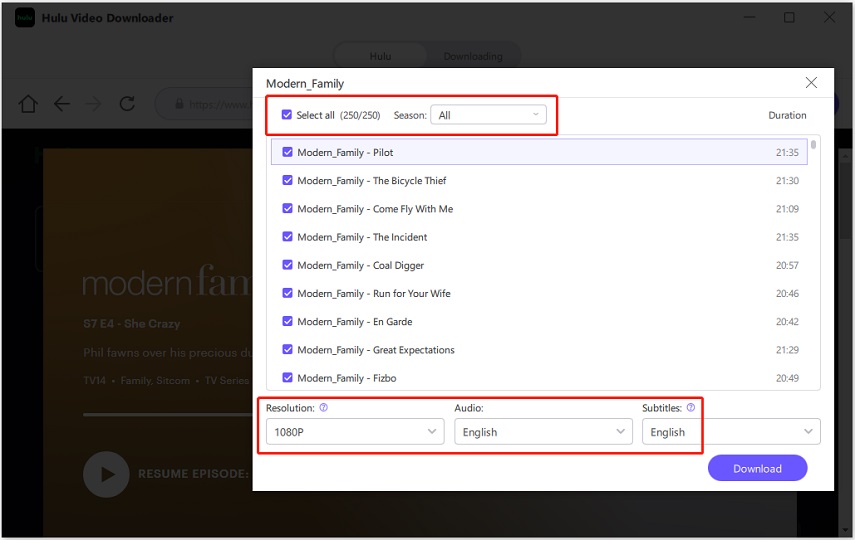
Task: Select the row Modern_Family - Run for Your Wife
Action: pos(539,293)
